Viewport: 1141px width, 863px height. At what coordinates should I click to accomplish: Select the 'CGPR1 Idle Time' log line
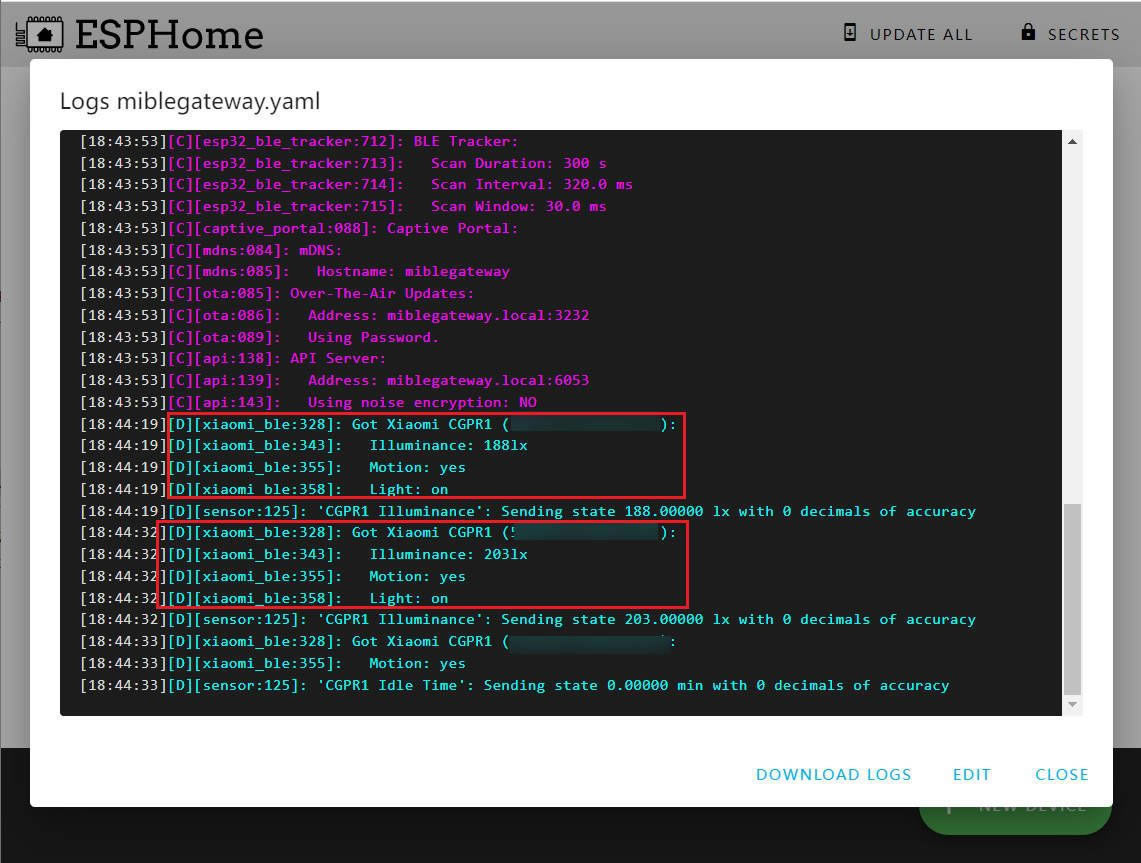point(514,685)
